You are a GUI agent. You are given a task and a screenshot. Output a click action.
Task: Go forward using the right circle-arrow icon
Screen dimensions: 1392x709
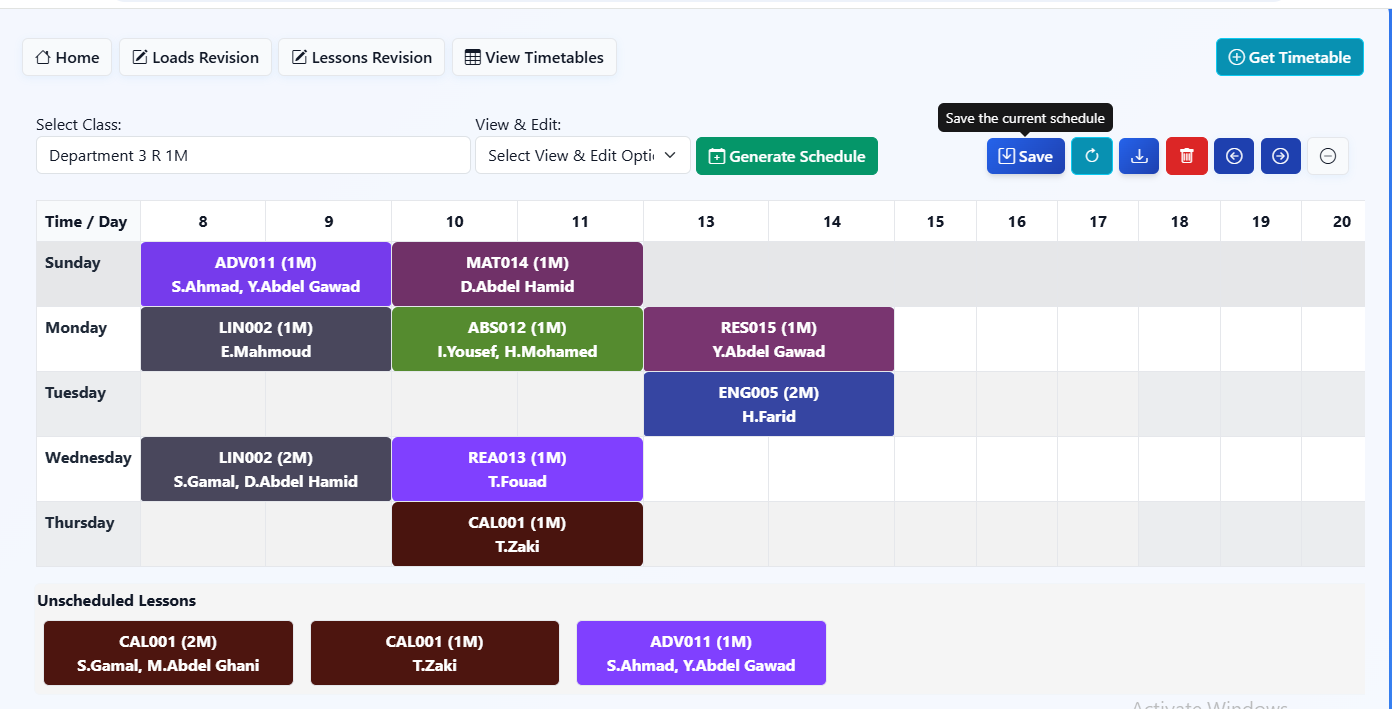click(x=1280, y=156)
